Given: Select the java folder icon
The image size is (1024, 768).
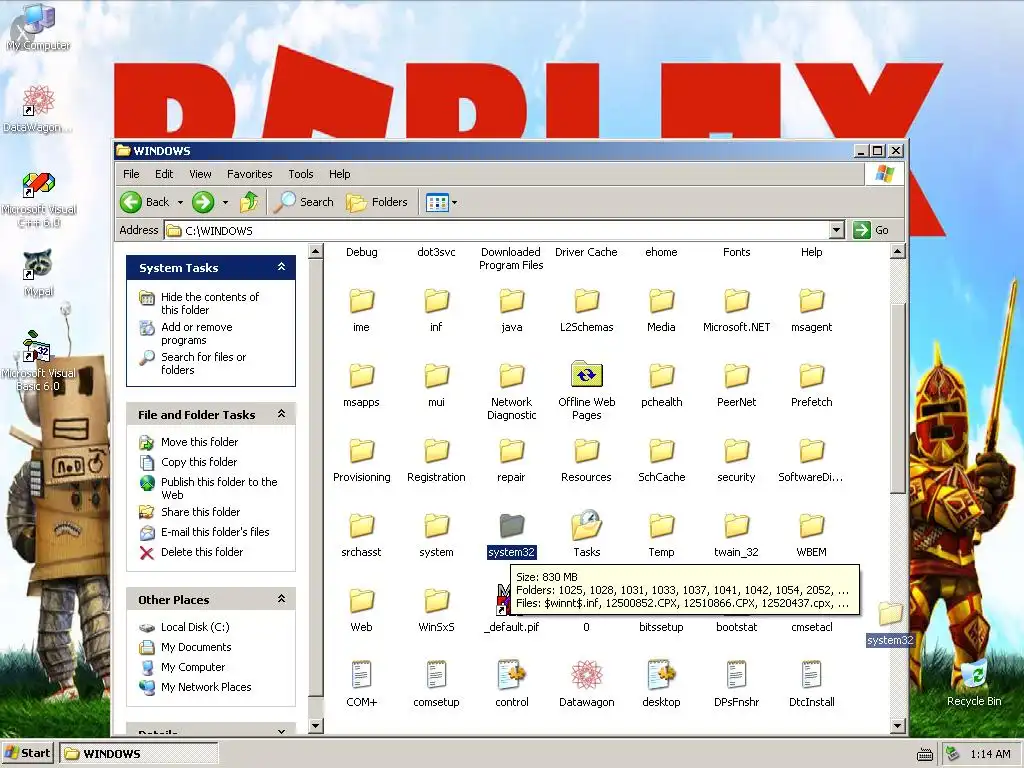Looking at the screenshot, I should [511, 300].
